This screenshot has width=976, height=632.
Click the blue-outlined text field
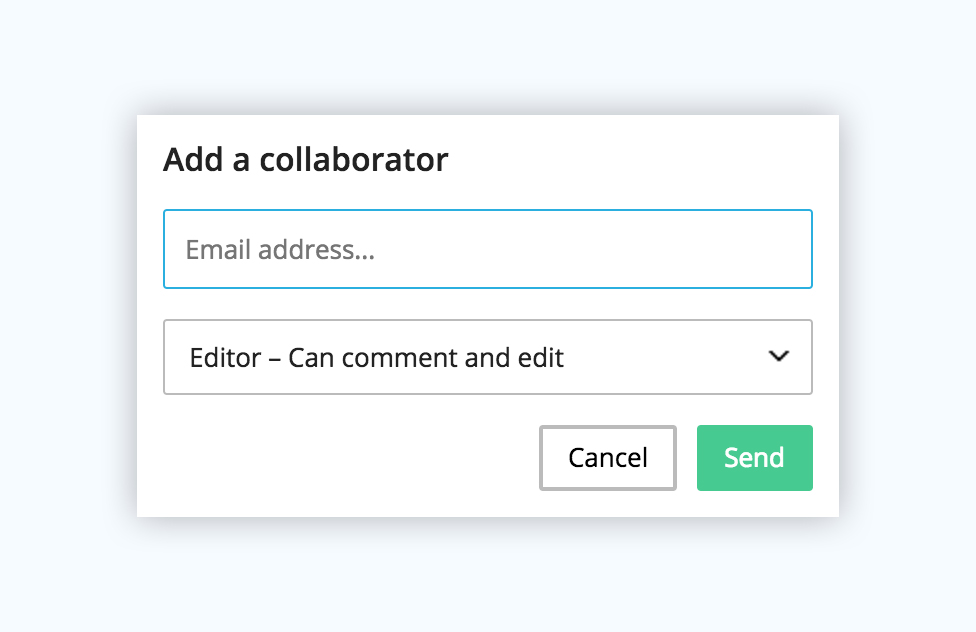pos(487,249)
